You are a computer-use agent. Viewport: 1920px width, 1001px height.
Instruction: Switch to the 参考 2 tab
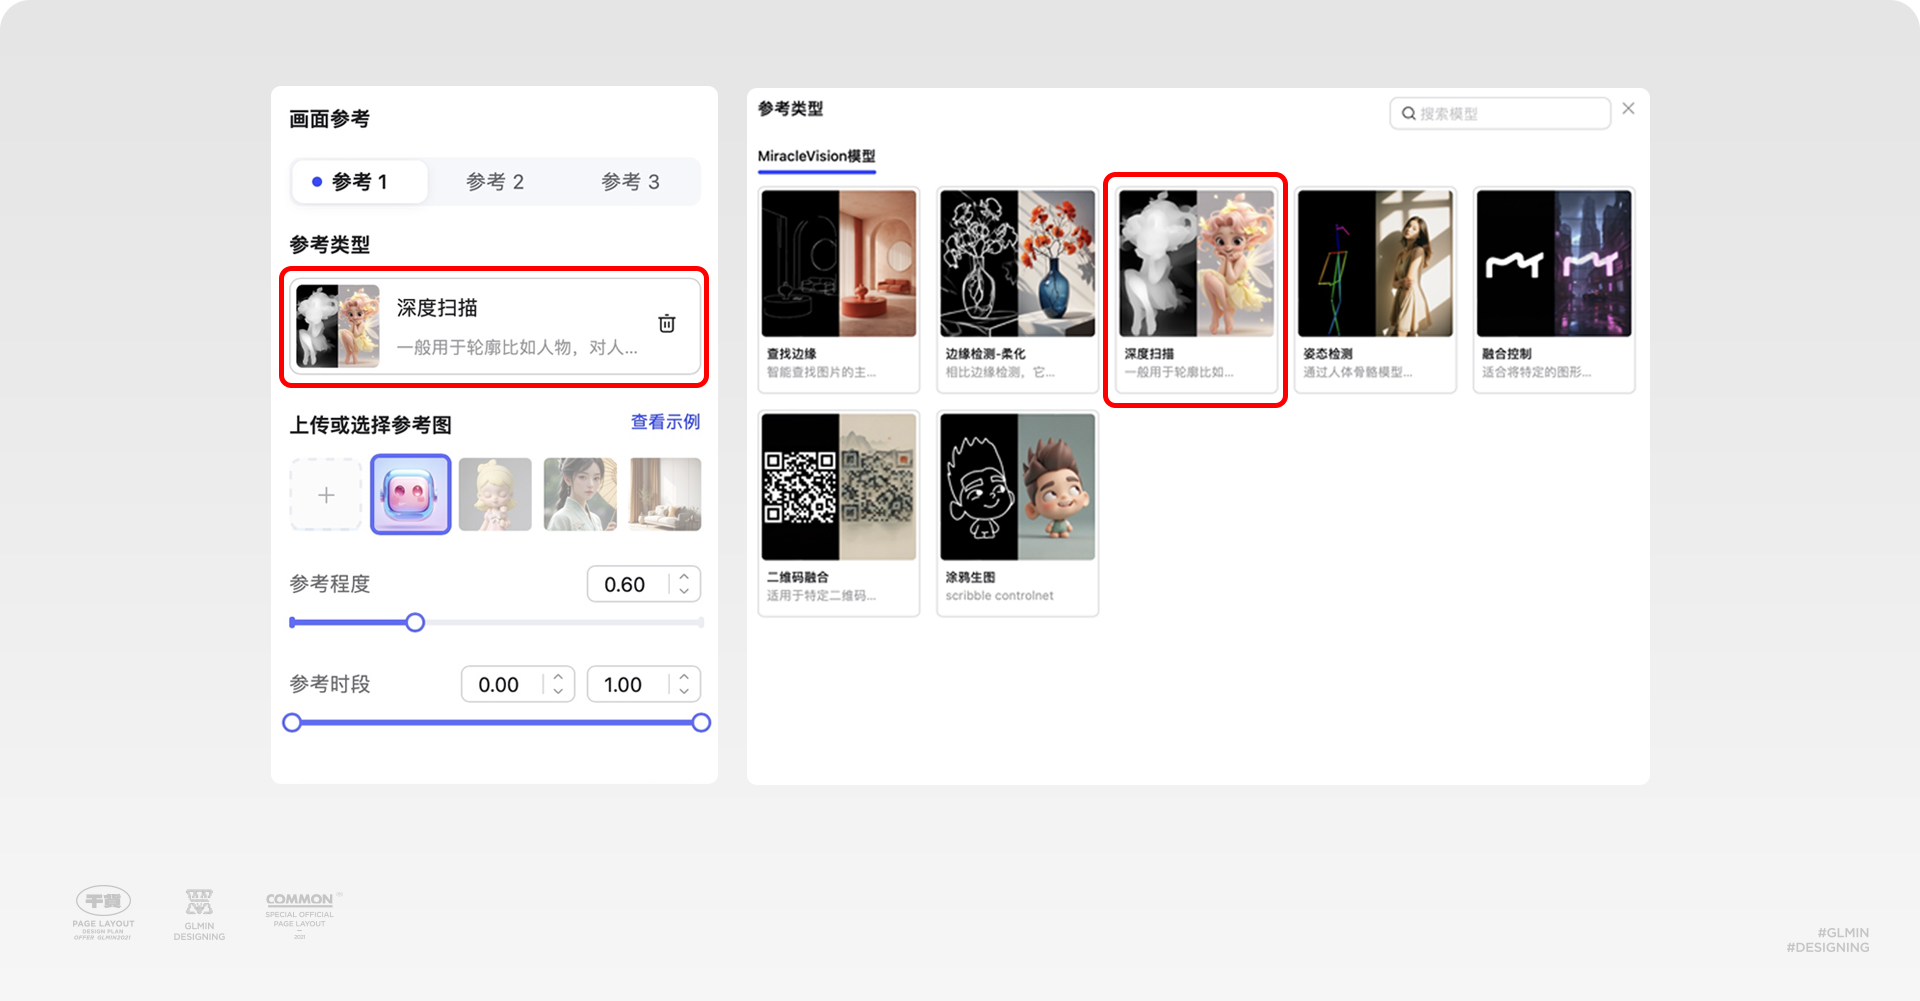pos(494,181)
